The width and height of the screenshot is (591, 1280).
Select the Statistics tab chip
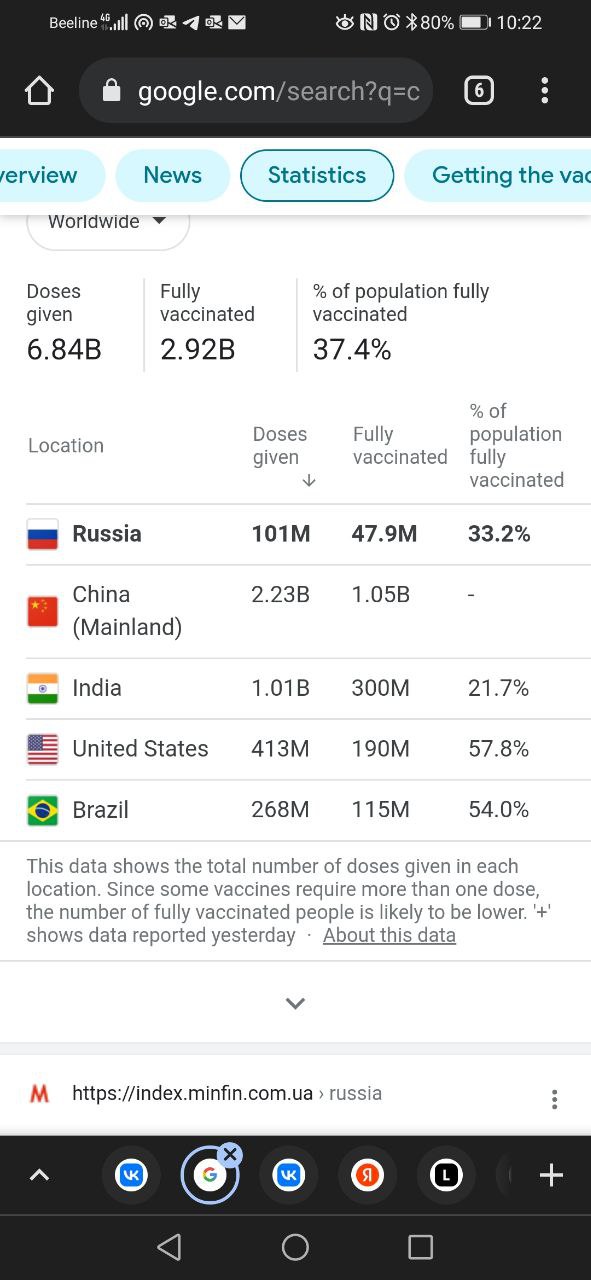(x=317, y=176)
